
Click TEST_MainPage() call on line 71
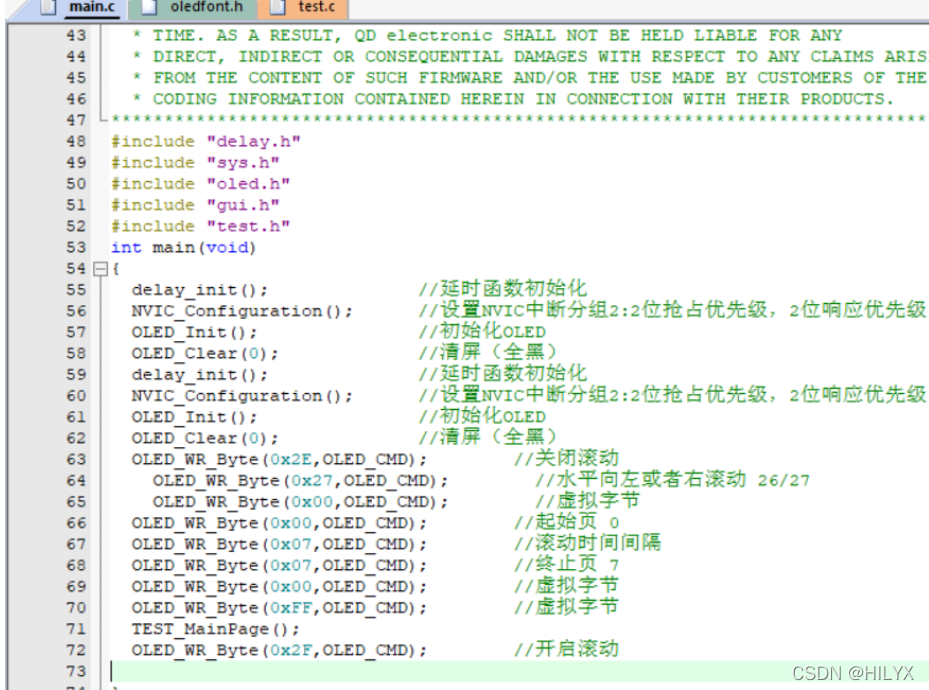click(x=216, y=629)
